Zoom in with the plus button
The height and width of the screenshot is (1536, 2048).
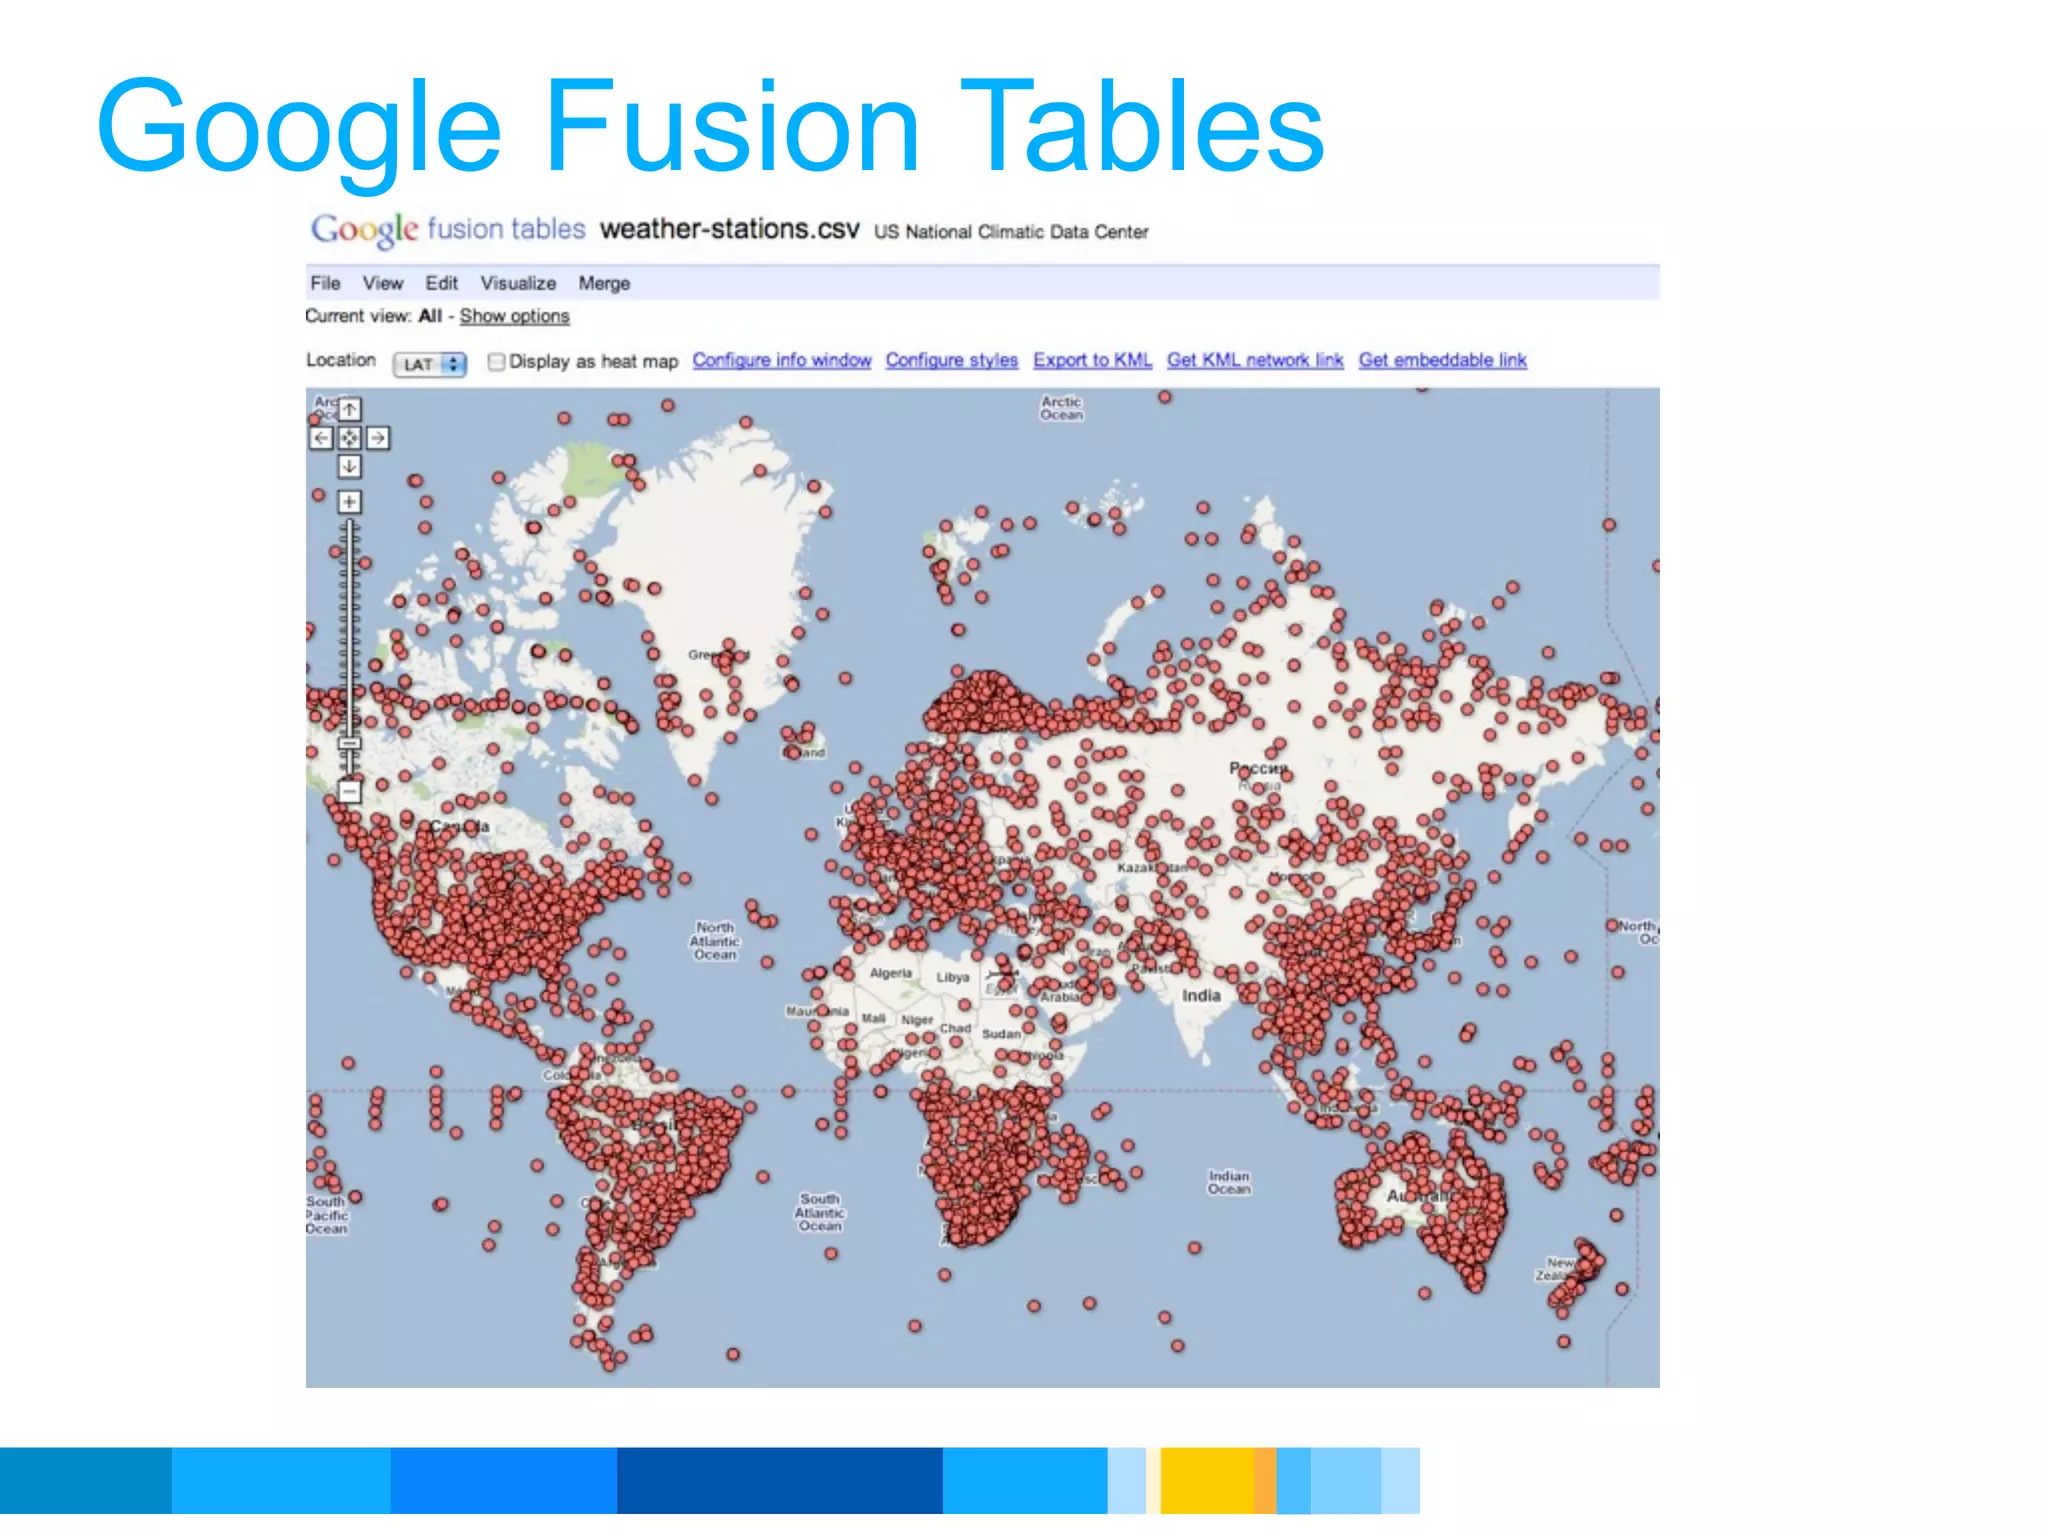click(349, 502)
